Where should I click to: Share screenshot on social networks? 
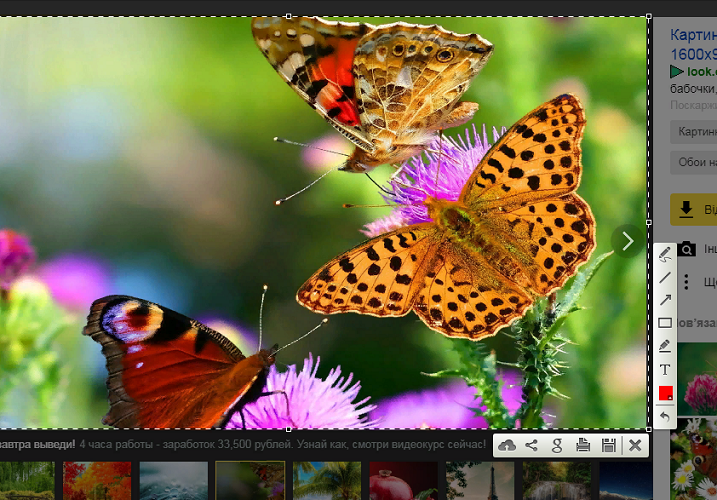pyautogui.click(x=532, y=445)
